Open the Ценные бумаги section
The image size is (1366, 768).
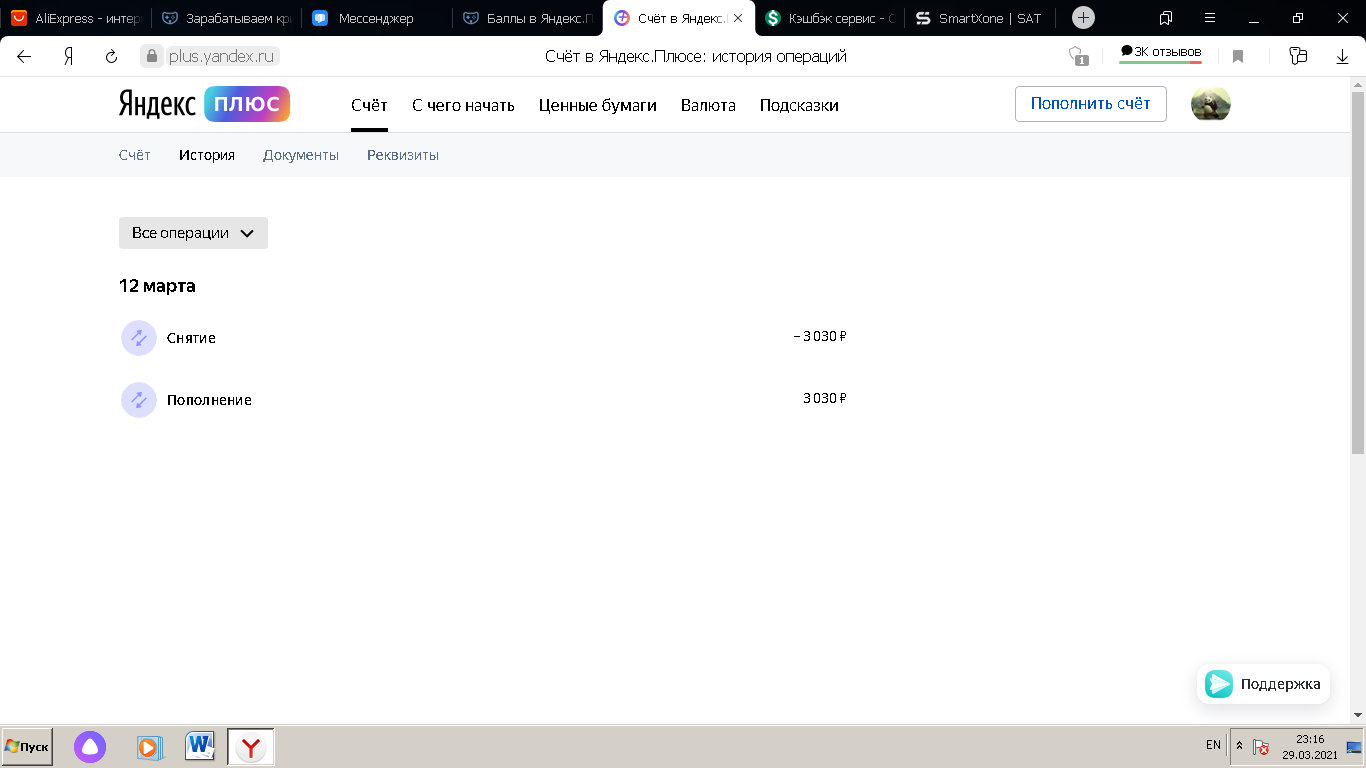598,105
